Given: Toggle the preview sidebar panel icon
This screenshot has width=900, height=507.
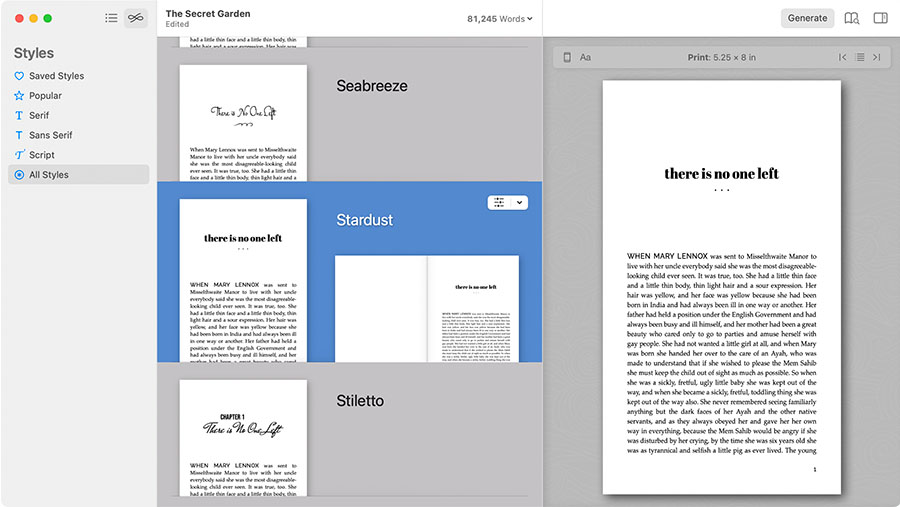Looking at the screenshot, I should click(880, 18).
